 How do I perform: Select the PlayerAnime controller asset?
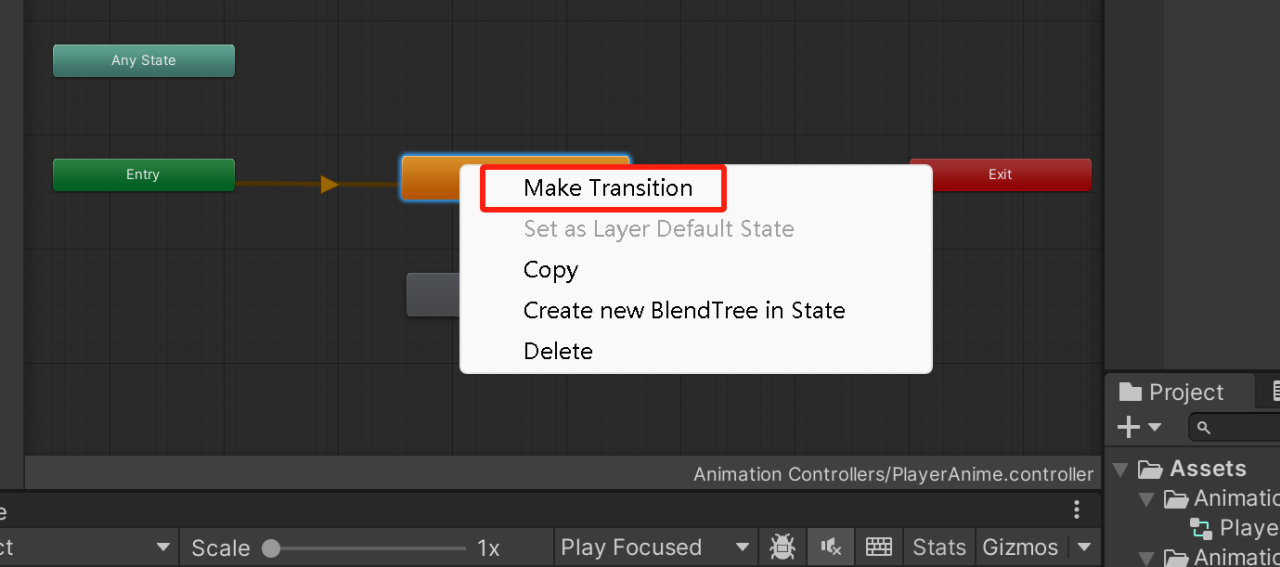1234,529
